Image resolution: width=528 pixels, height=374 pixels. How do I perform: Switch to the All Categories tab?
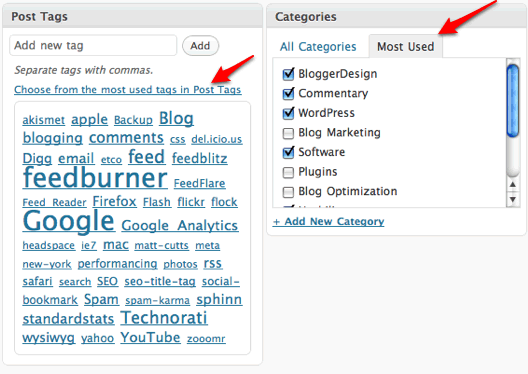(x=318, y=46)
